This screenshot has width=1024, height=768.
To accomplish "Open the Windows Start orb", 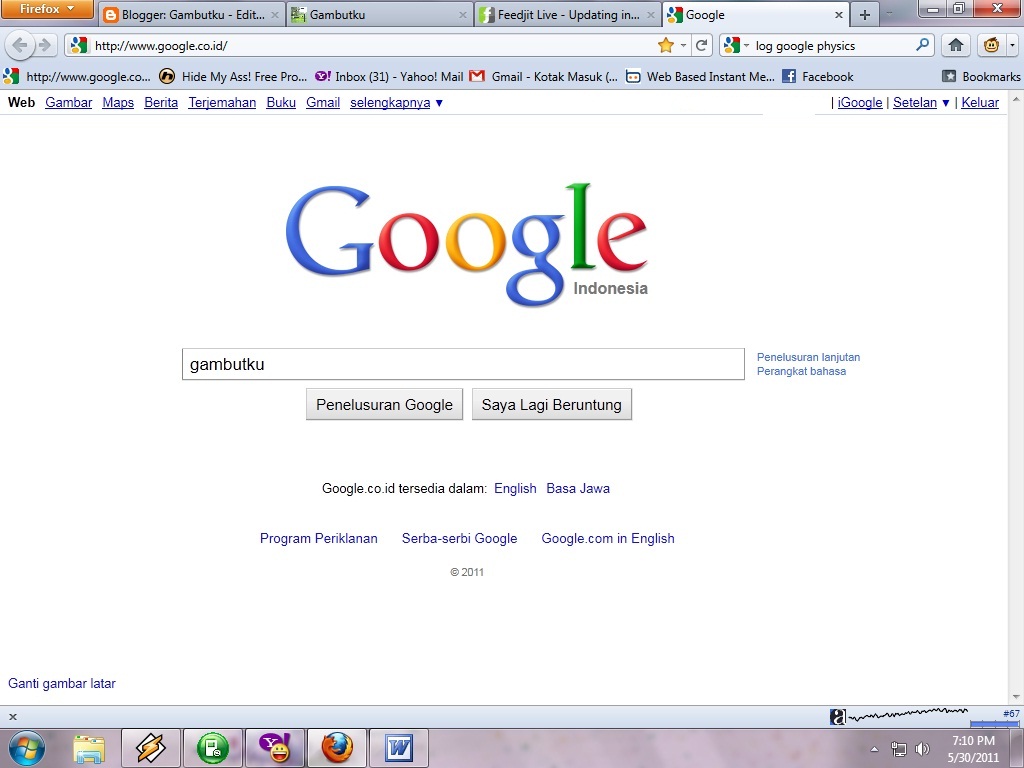I will 27,748.
